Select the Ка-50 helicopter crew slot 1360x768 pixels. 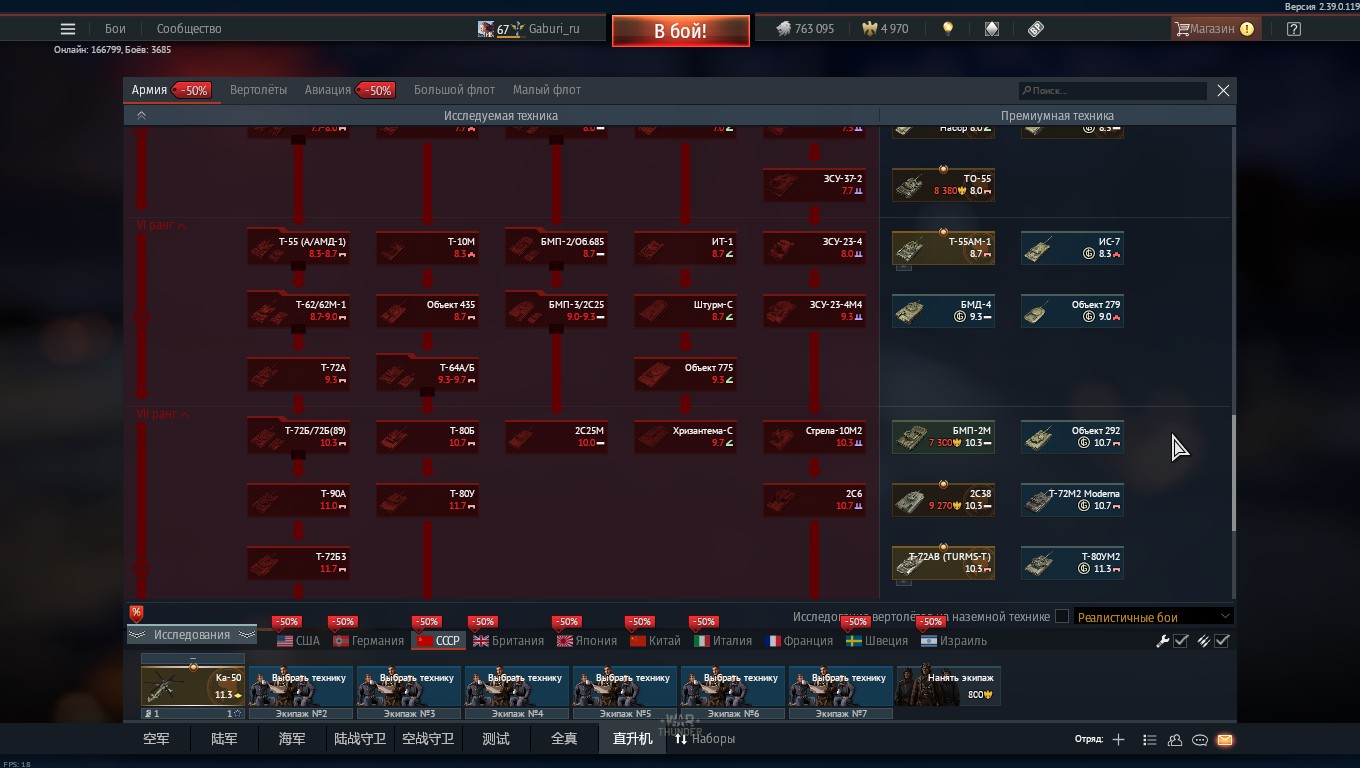[x=193, y=686]
